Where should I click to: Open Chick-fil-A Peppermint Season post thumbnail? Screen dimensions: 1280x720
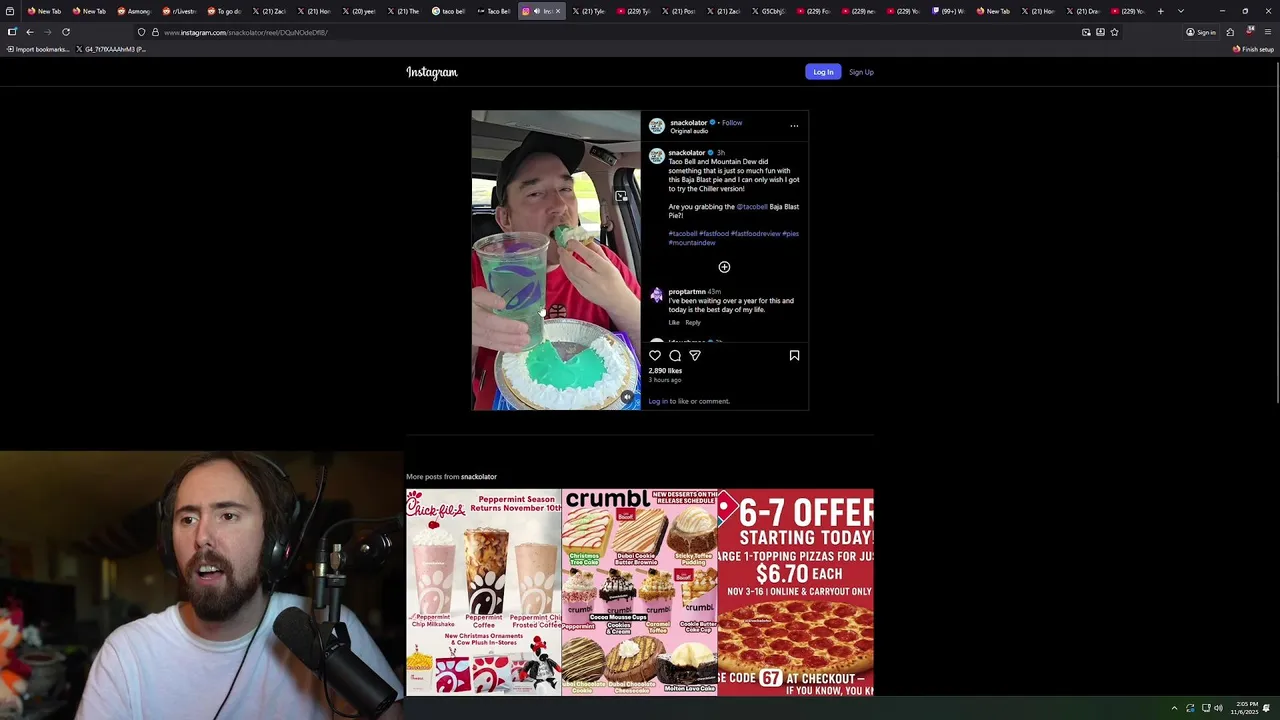click(483, 592)
